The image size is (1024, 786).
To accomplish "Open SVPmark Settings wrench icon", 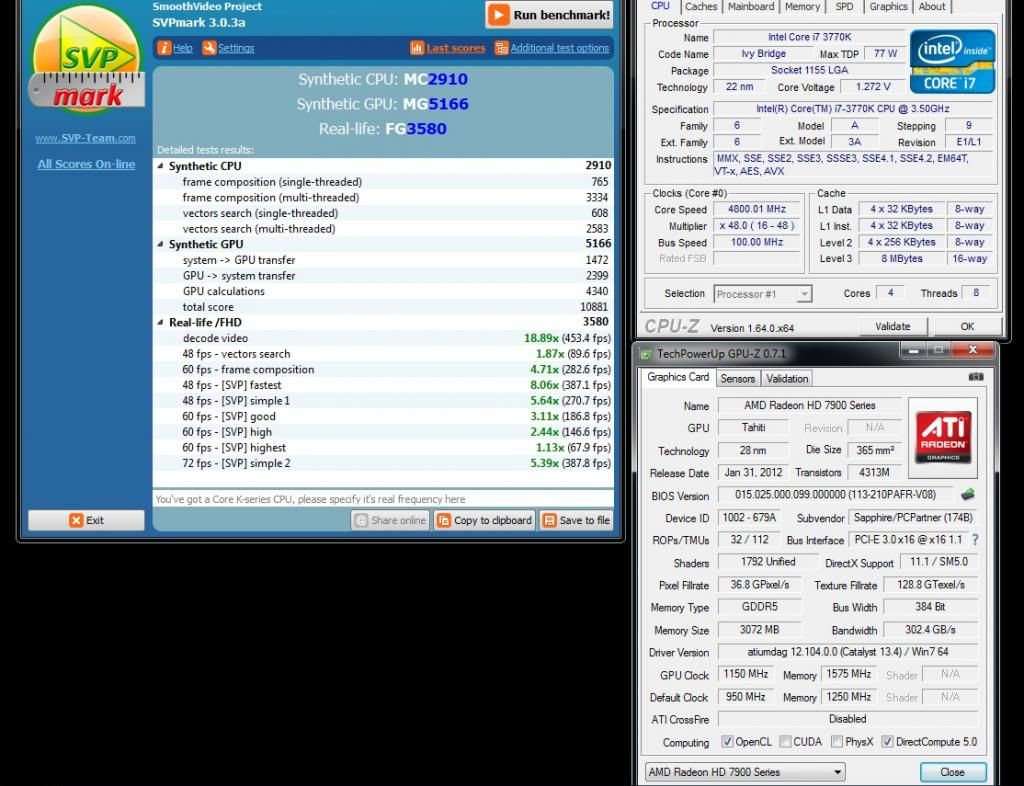I will (209, 48).
